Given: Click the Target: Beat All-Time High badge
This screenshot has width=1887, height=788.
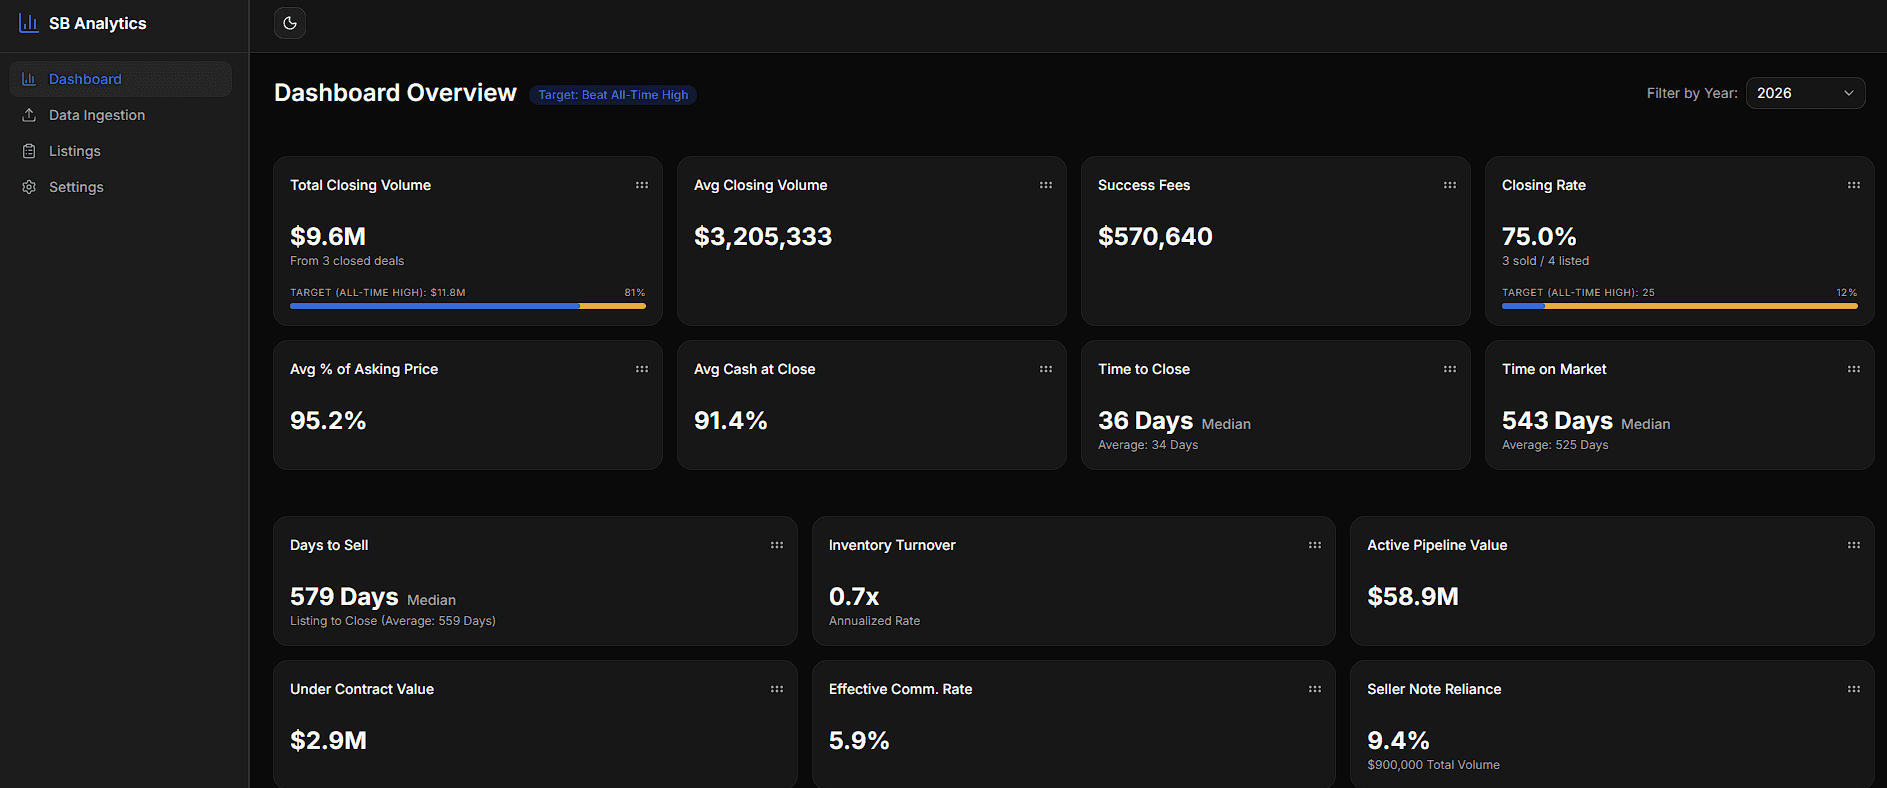Looking at the screenshot, I should [613, 95].
